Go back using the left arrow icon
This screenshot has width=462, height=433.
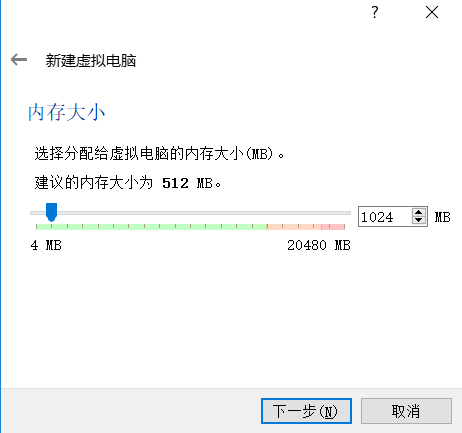19,60
